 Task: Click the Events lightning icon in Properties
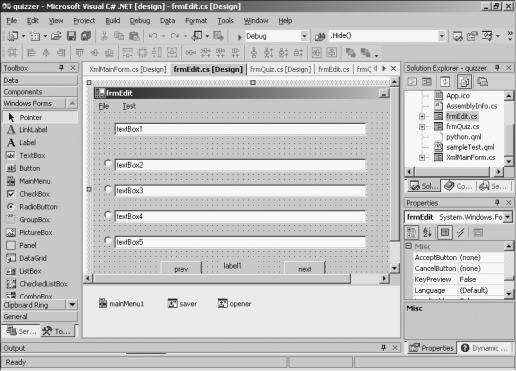pyautogui.click(x=461, y=232)
